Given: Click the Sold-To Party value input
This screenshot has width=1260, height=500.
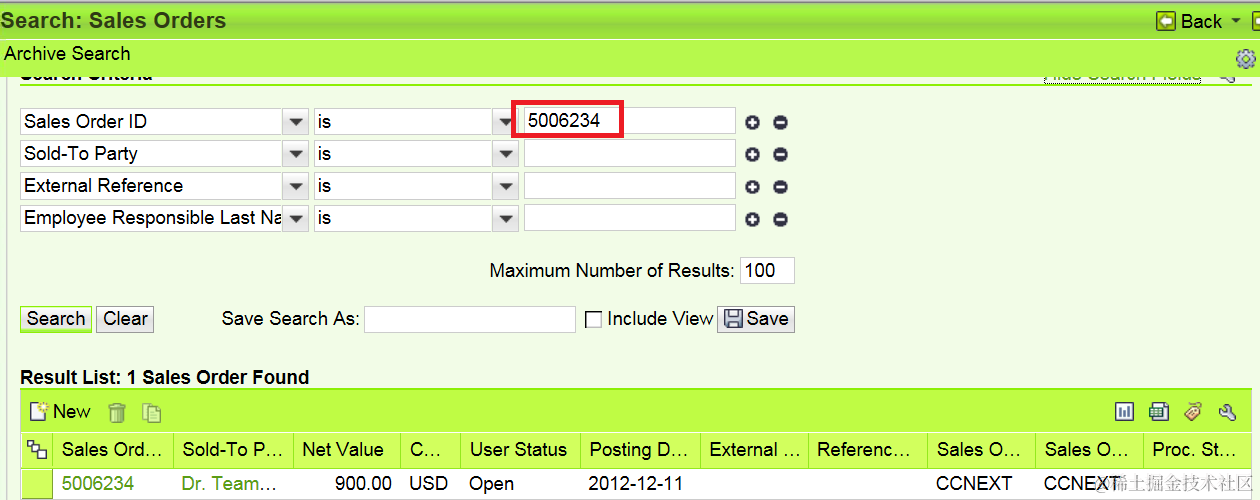Looking at the screenshot, I should point(630,154).
